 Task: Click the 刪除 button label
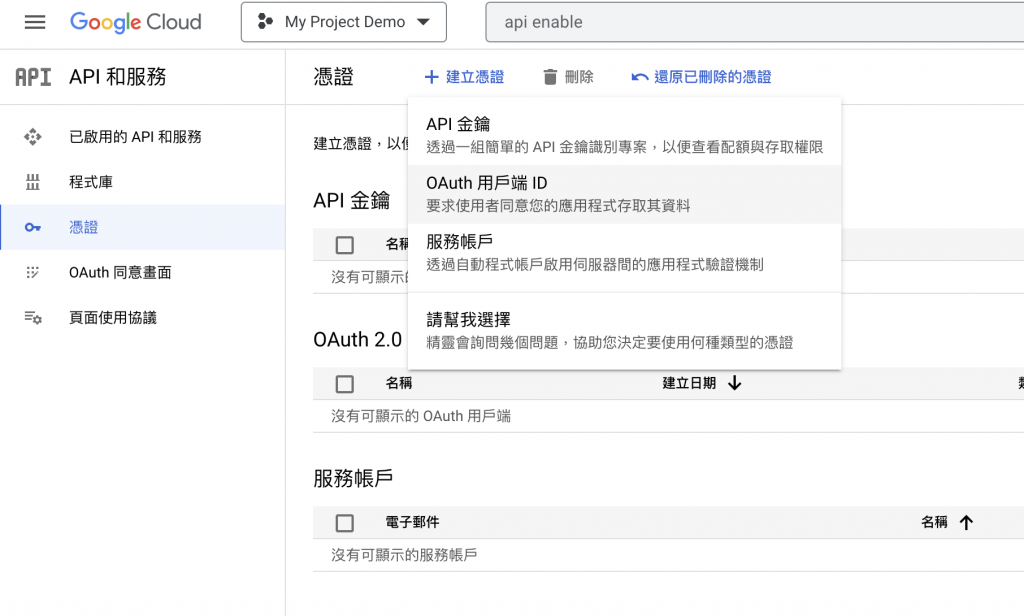click(x=579, y=77)
